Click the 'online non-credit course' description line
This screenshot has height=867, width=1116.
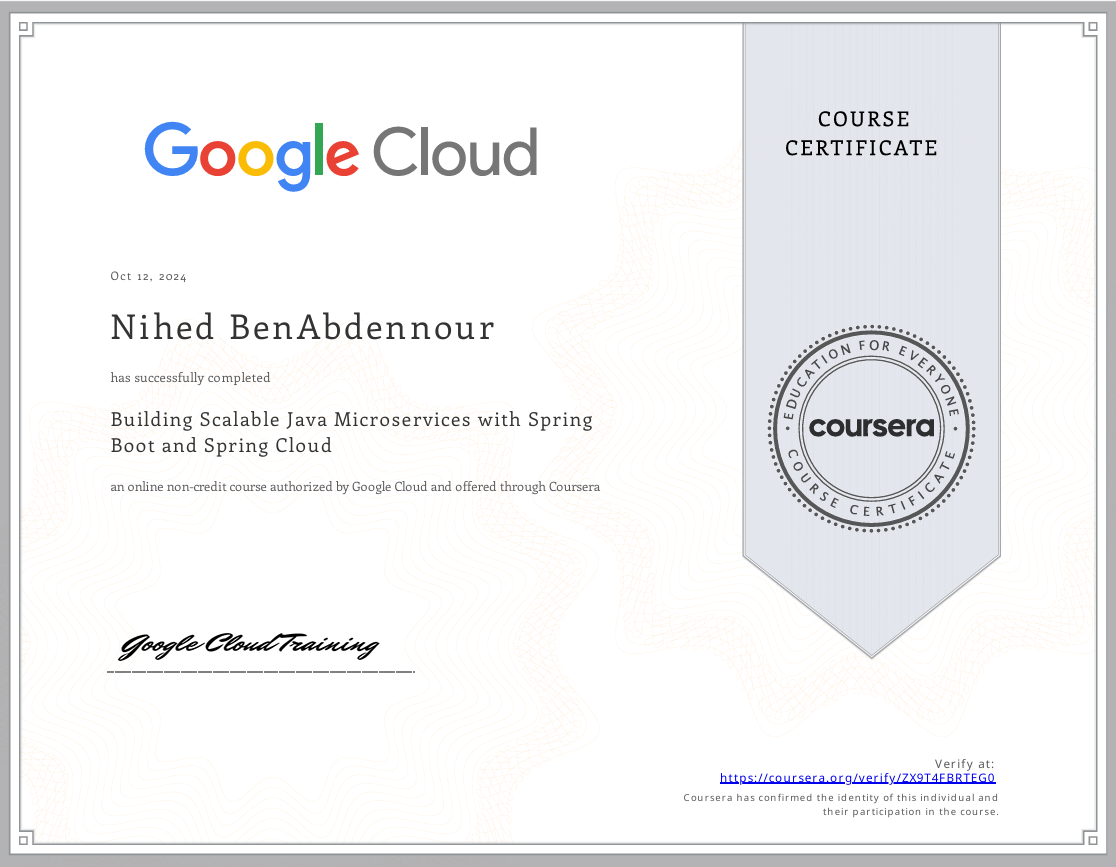click(355, 487)
